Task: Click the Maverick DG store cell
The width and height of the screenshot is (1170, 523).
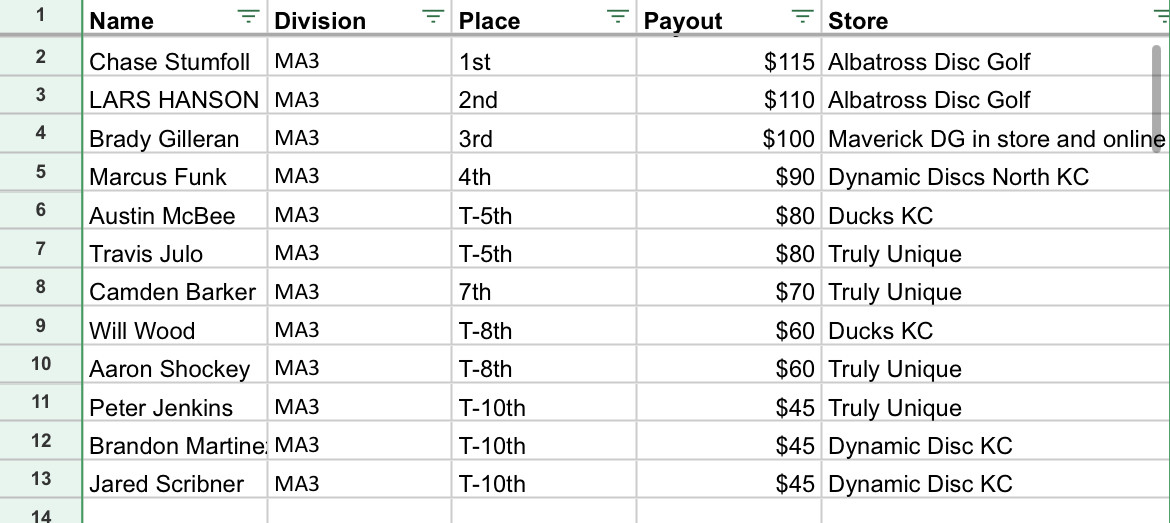Action: [x=995, y=139]
